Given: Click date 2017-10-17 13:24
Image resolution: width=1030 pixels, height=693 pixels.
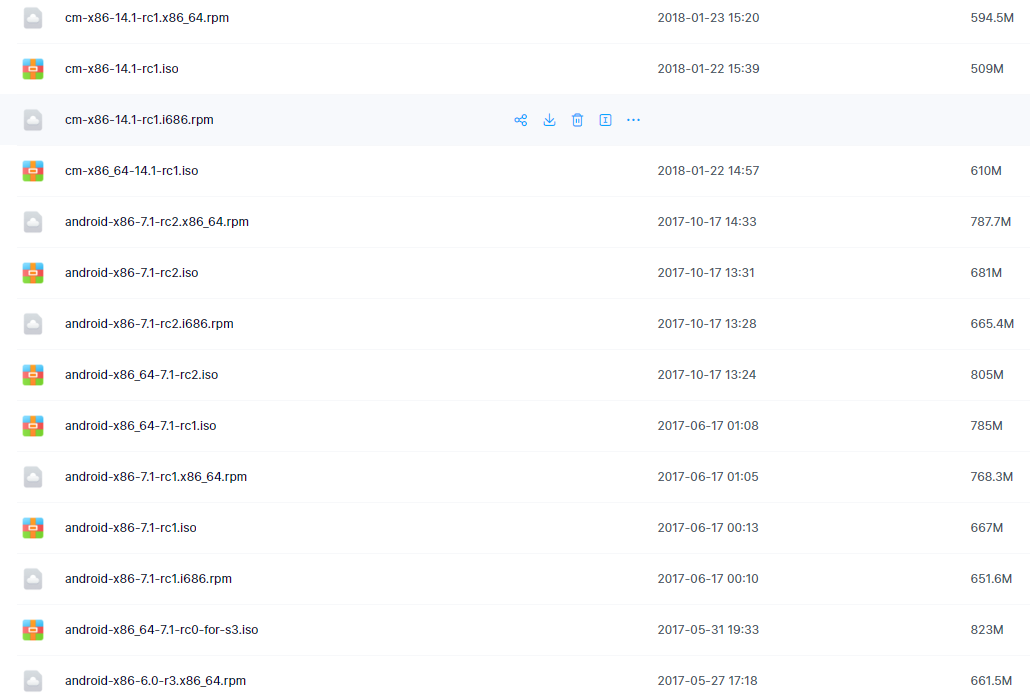Looking at the screenshot, I should (x=707, y=375).
